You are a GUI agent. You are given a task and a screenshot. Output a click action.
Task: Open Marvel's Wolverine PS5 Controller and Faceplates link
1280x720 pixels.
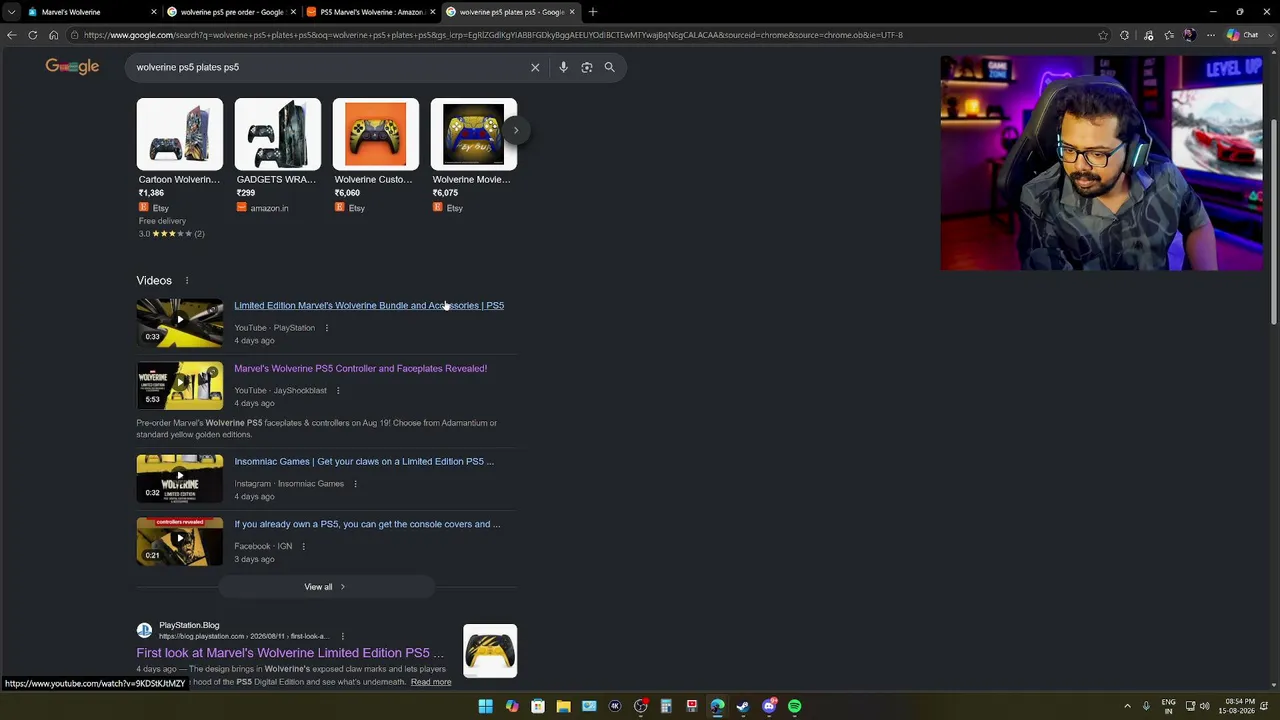click(361, 369)
